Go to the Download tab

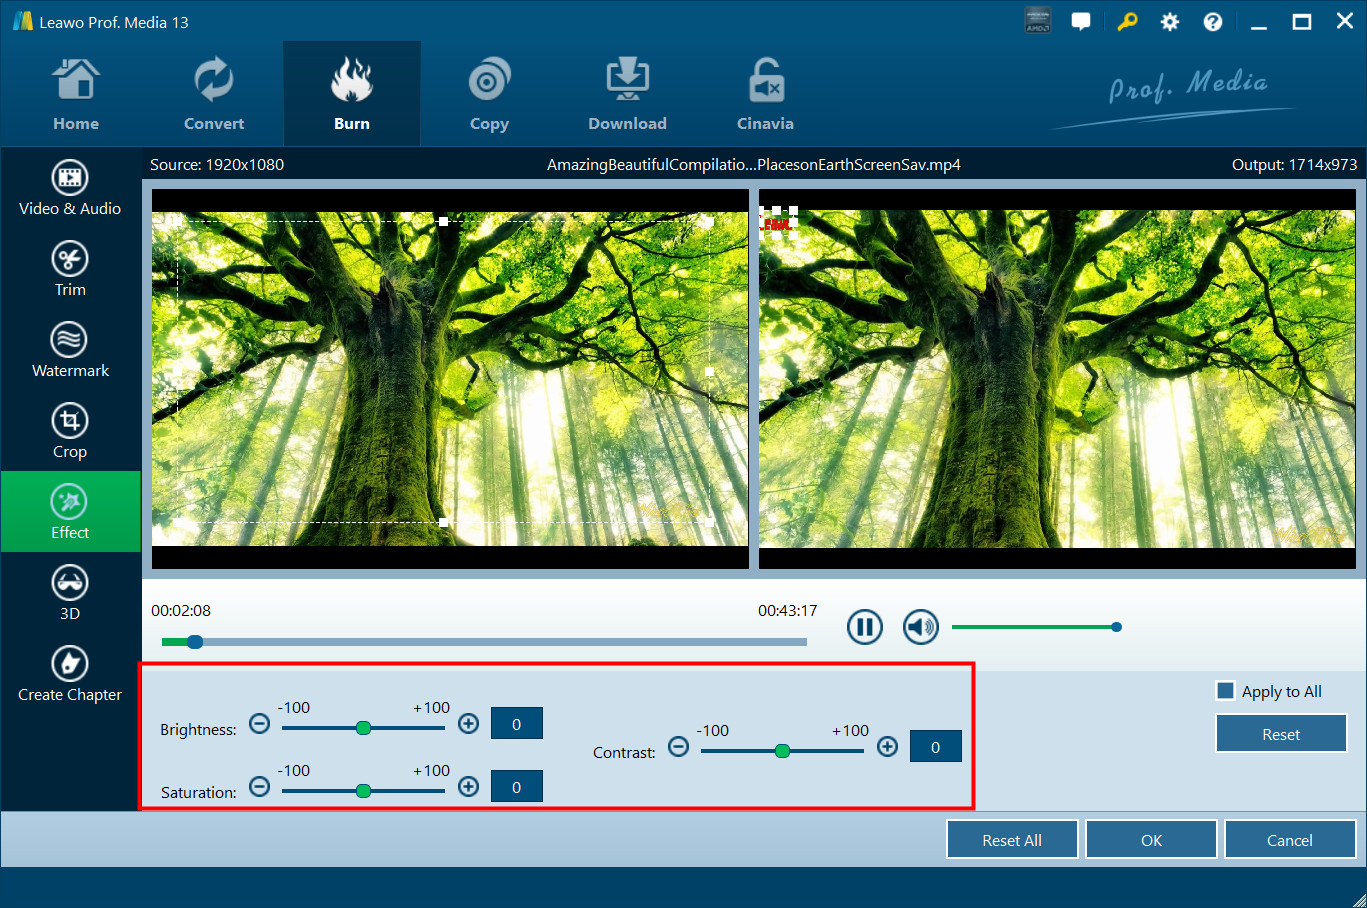[627, 95]
